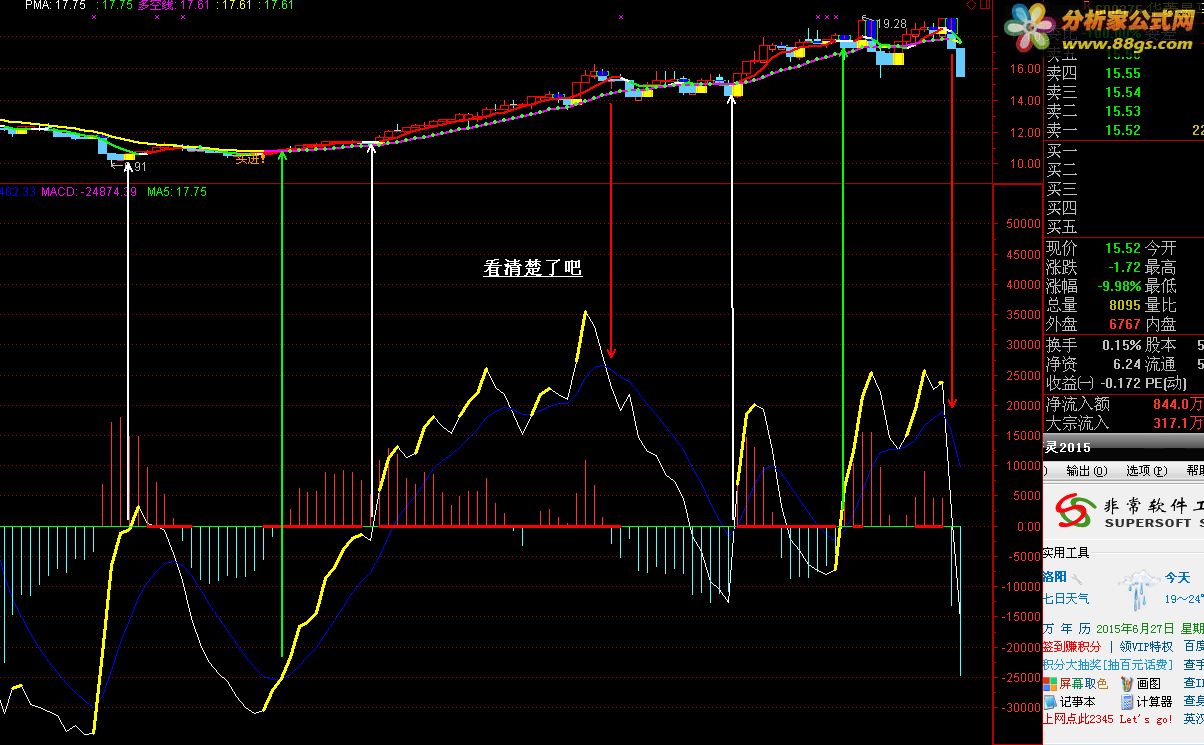The height and width of the screenshot is (745, 1204).
Task: Click the 外盘 6767 value
Action: 1125,324
